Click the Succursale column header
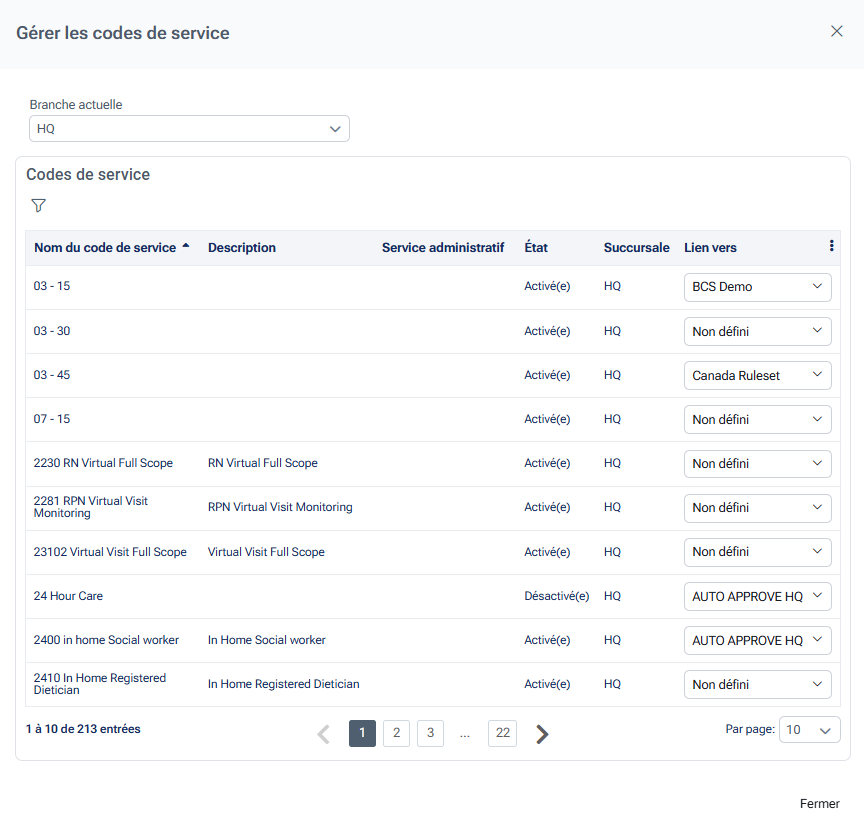The width and height of the screenshot is (864, 829). point(636,248)
